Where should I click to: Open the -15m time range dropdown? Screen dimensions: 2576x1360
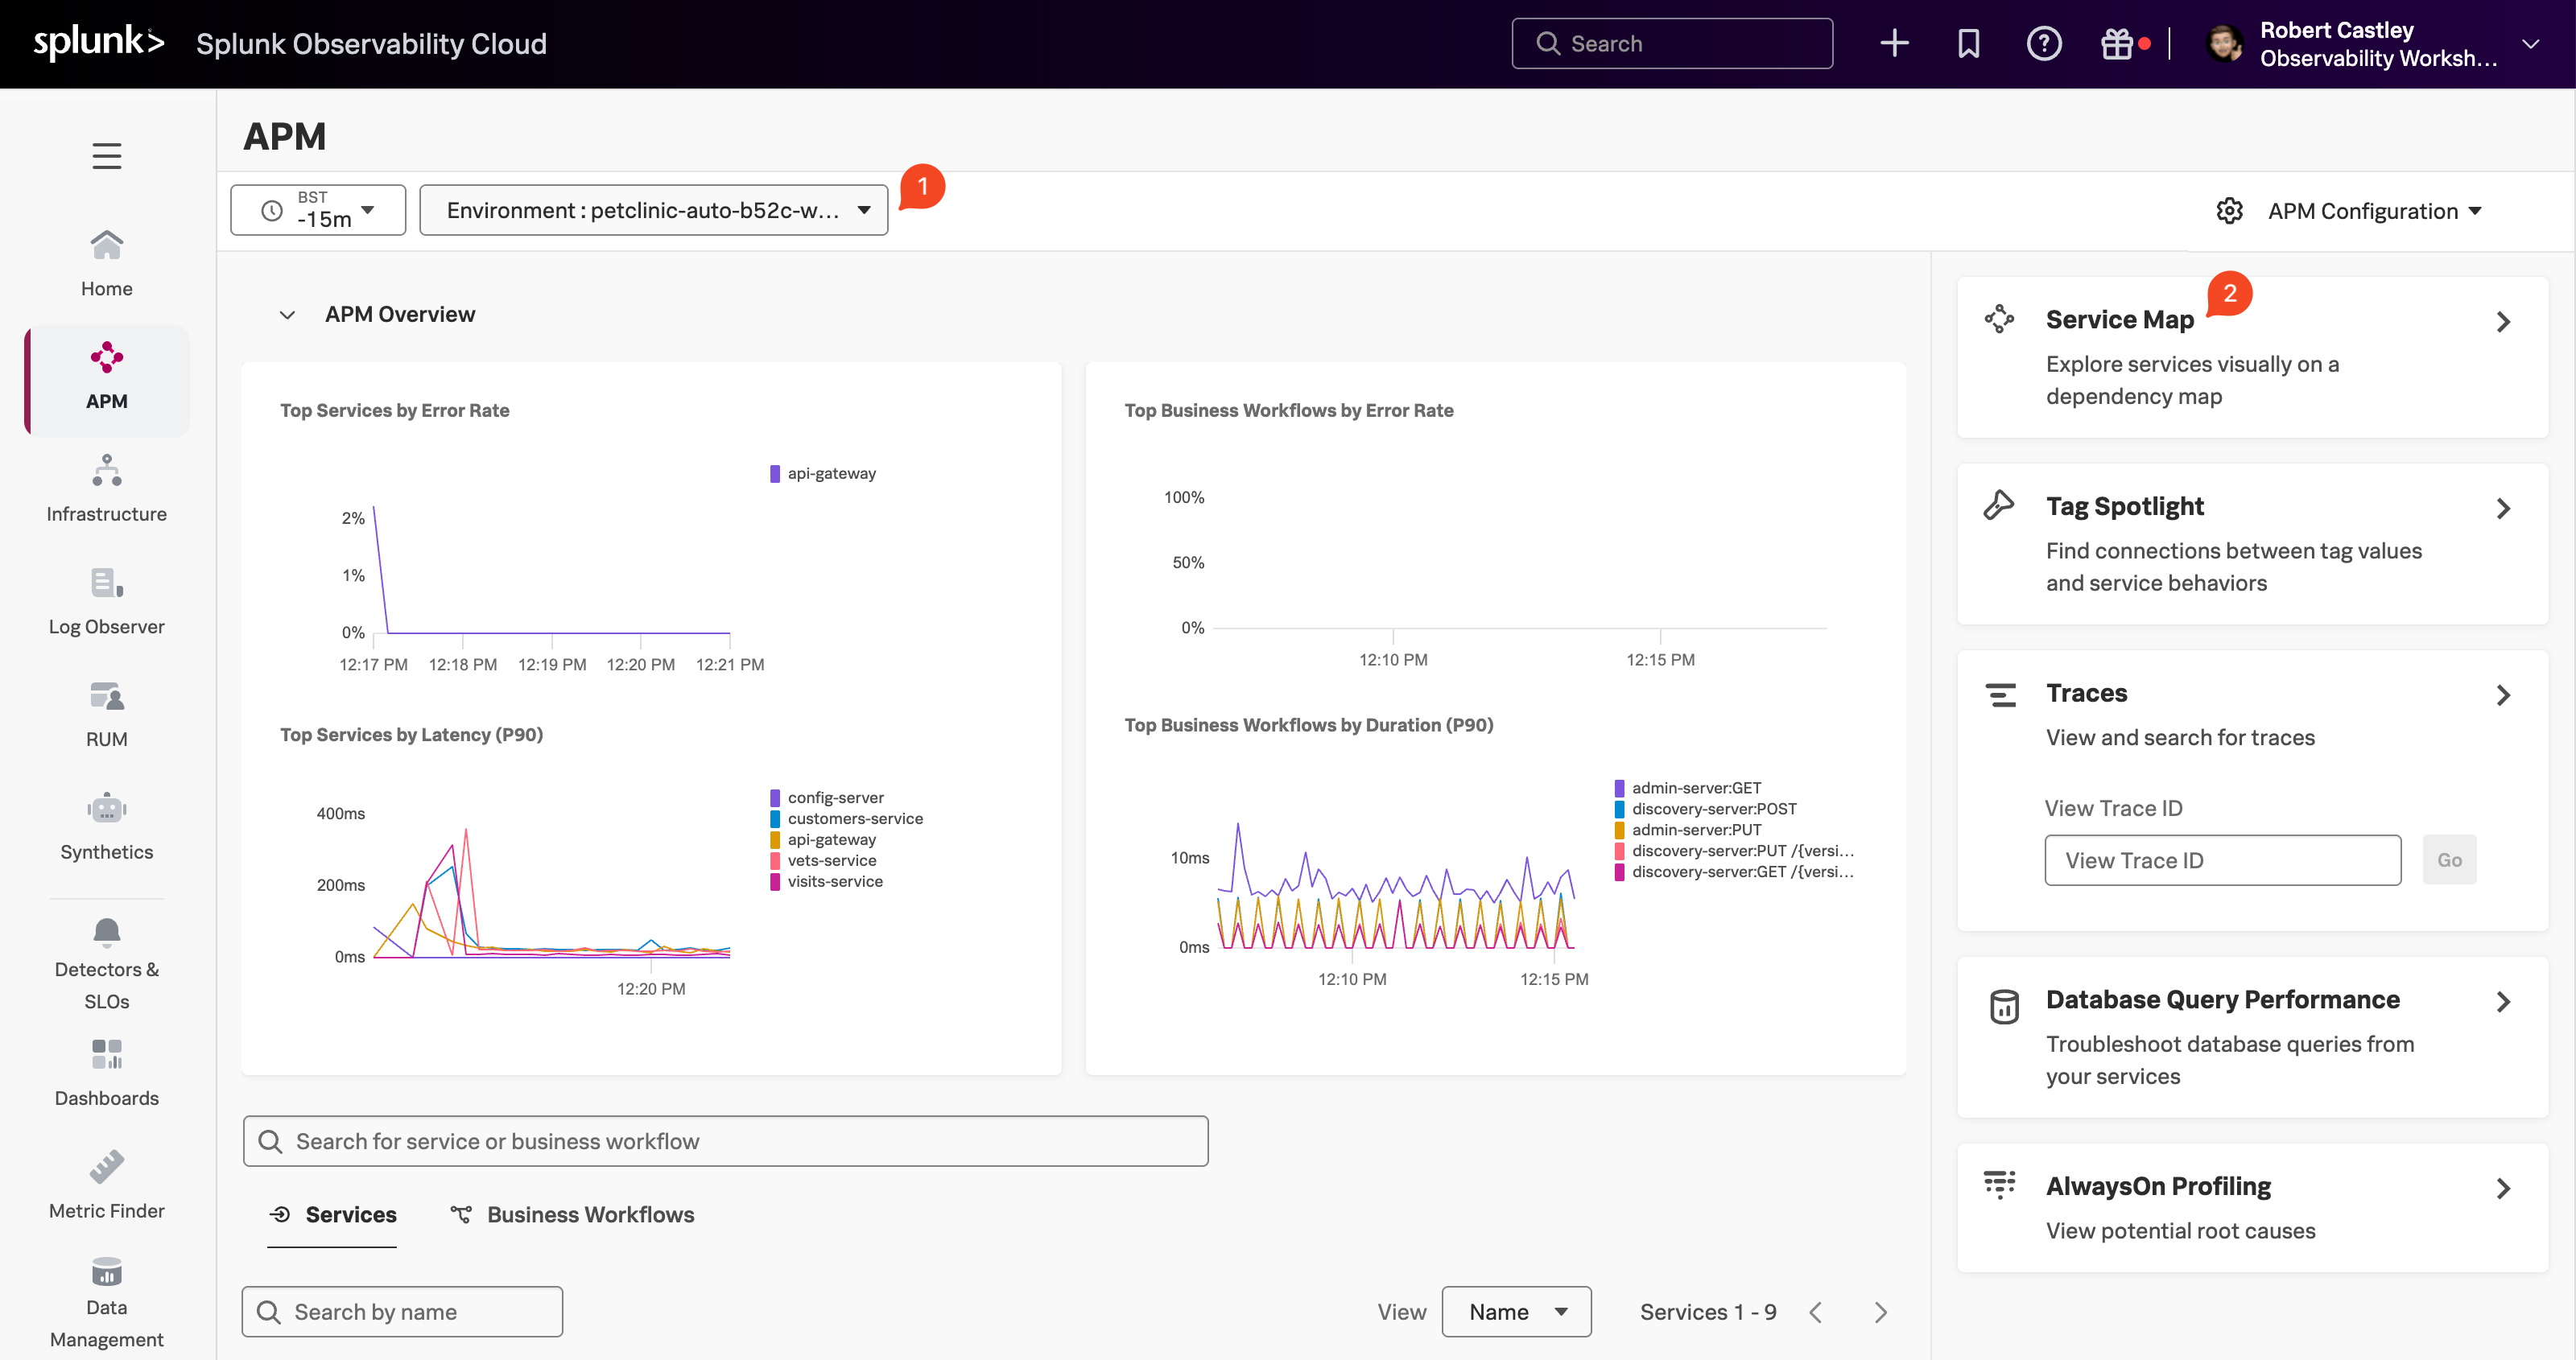318,210
